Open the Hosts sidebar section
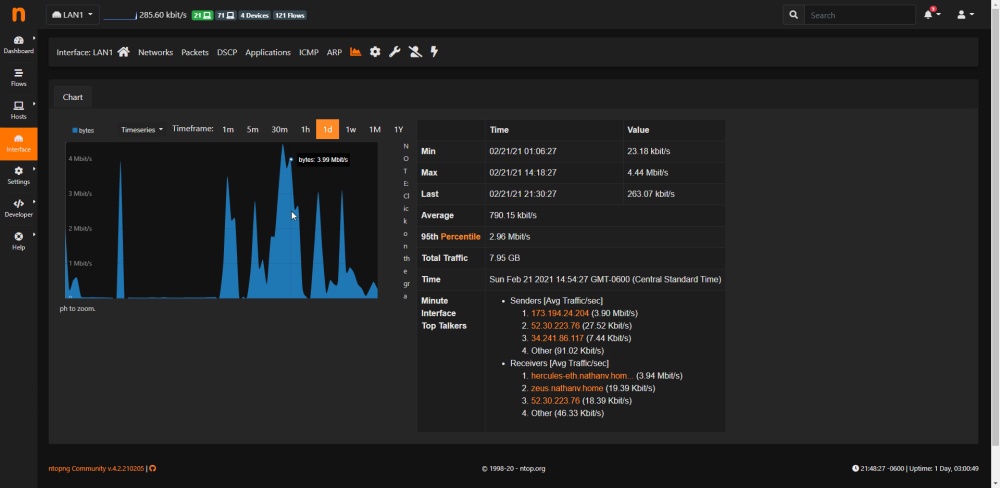 [18, 110]
